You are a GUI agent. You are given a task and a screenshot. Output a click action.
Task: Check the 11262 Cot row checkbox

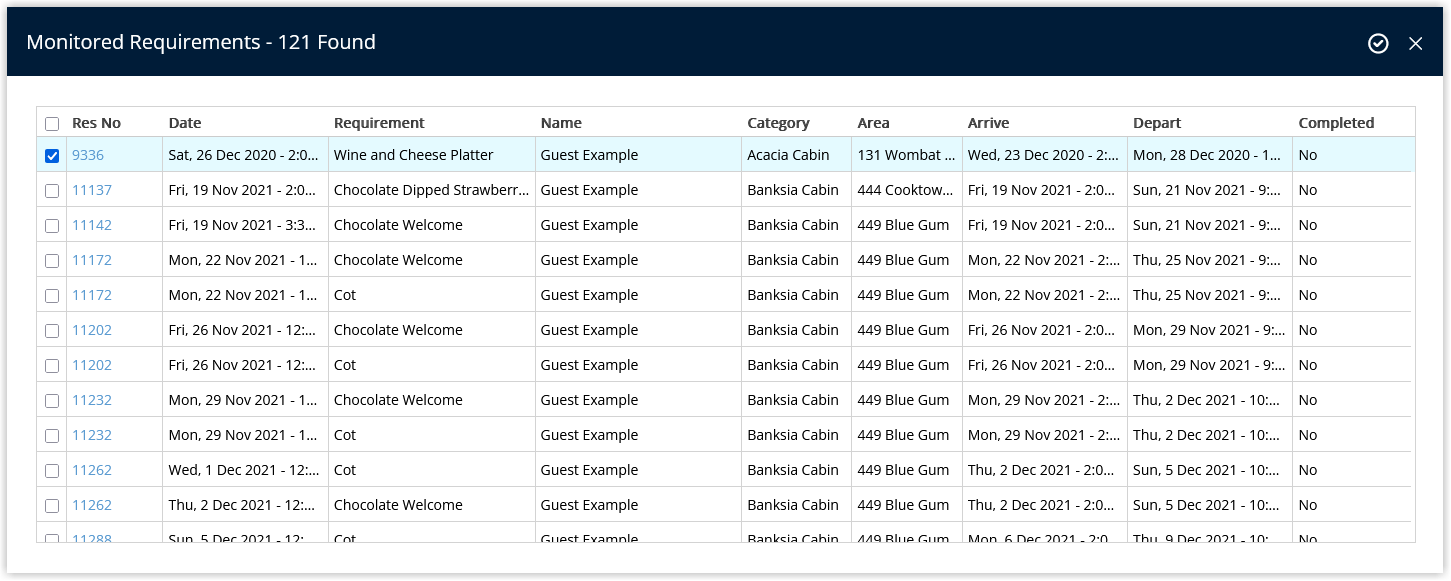pyautogui.click(x=52, y=471)
